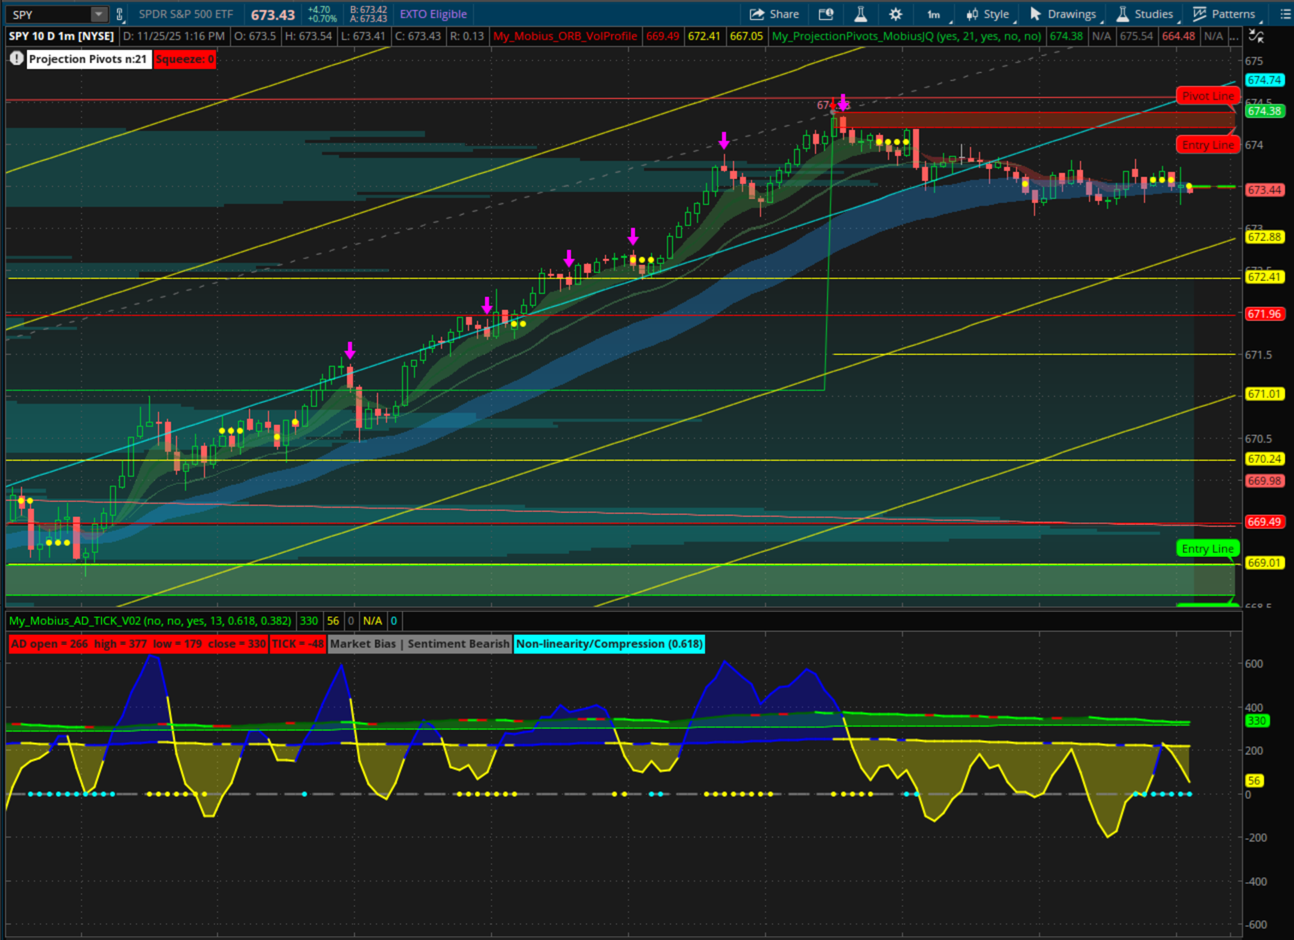Open chart settings gear icon
The width and height of the screenshot is (1294, 940).
pyautogui.click(x=895, y=14)
